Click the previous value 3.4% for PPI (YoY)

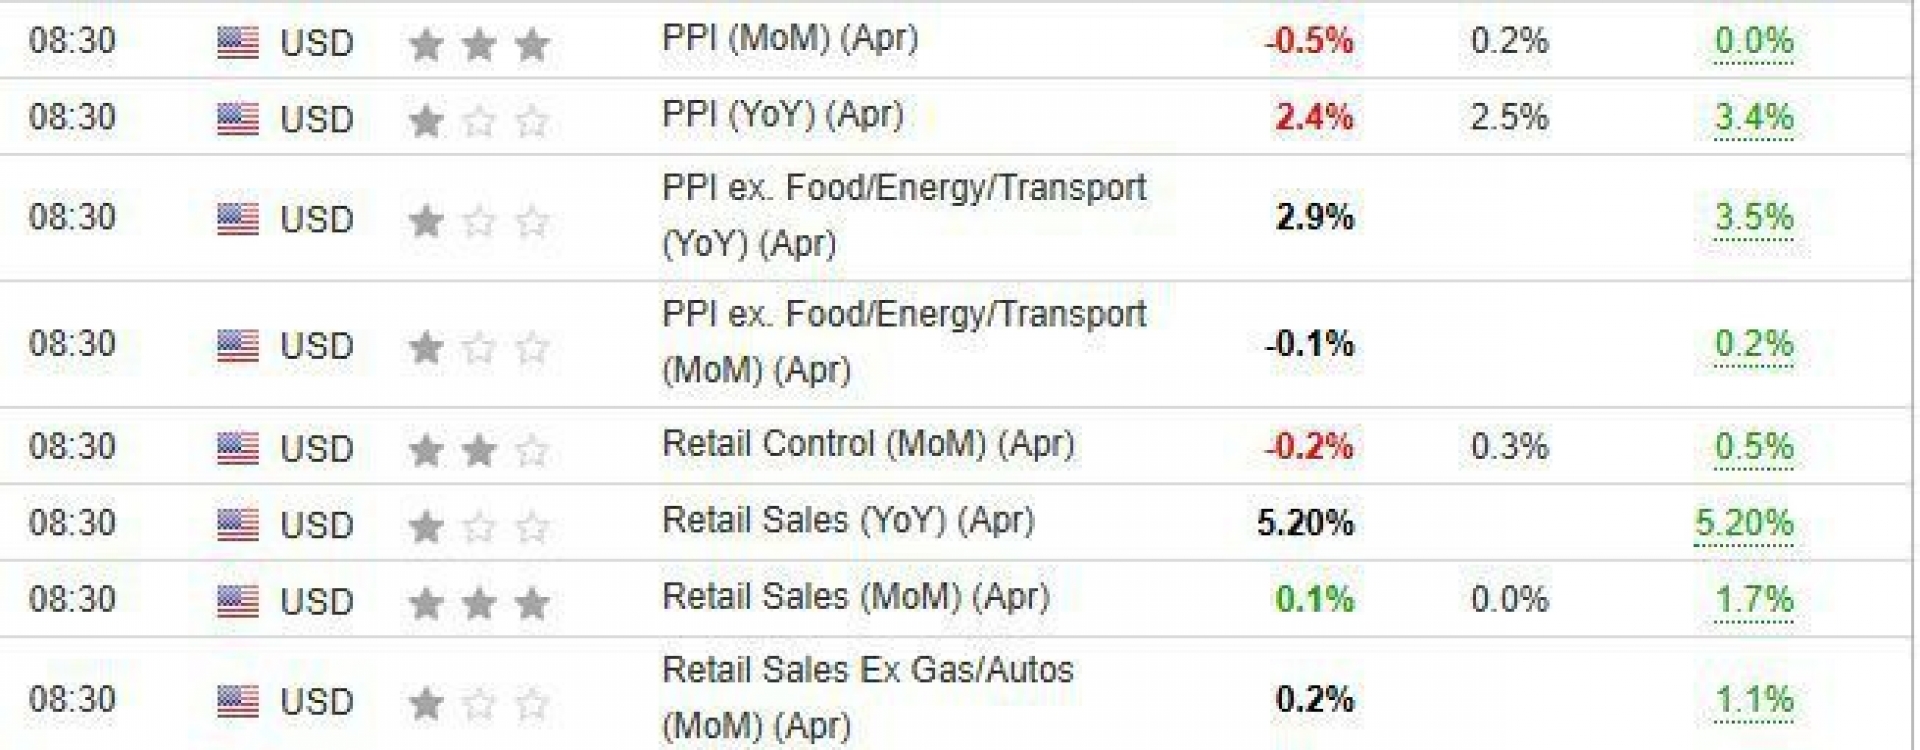pos(1754,118)
